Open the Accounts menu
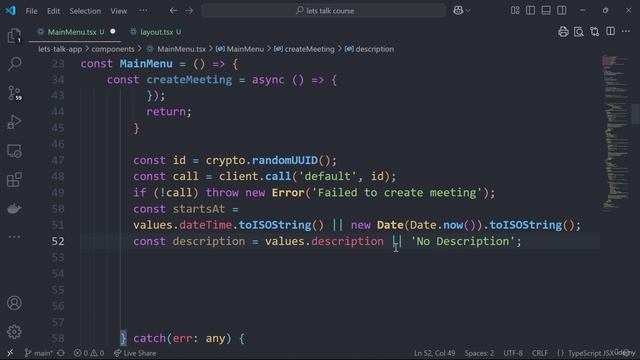The image size is (640, 360). coord(14,303)
